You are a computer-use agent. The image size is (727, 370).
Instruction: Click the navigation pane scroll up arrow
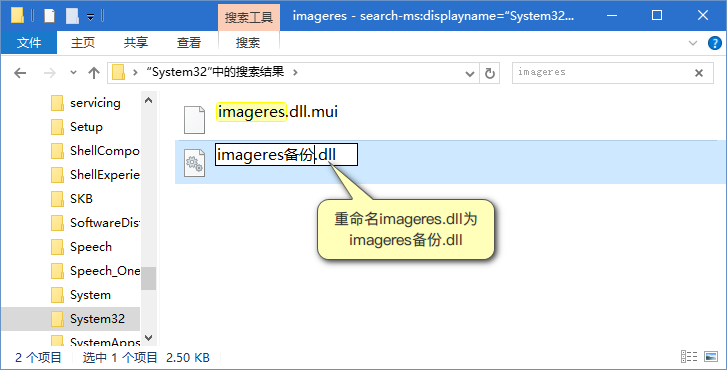148,100
